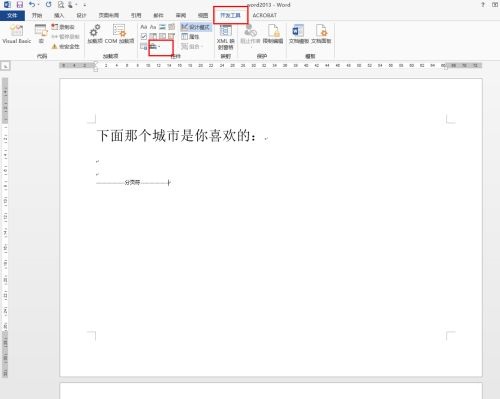Open the Document Template (文档模板) dialog
The width and height of the screenshot is (500, 399).
click(298, 34)
